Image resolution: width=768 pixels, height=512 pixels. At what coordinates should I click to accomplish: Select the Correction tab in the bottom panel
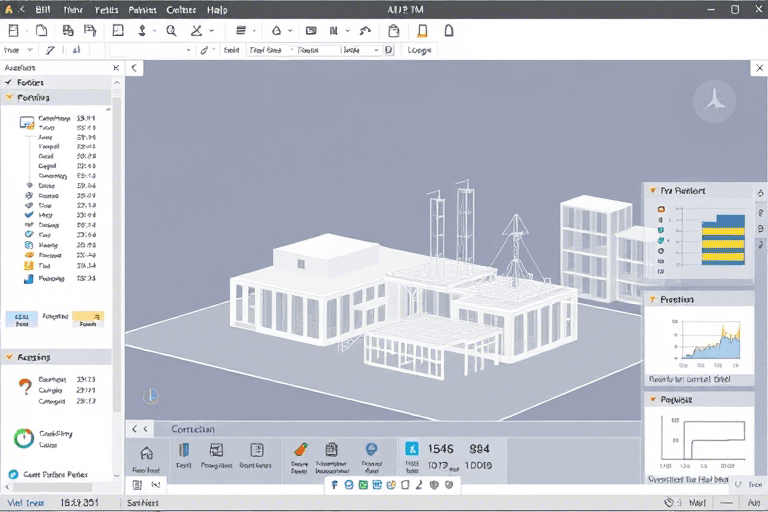(192, 429)
